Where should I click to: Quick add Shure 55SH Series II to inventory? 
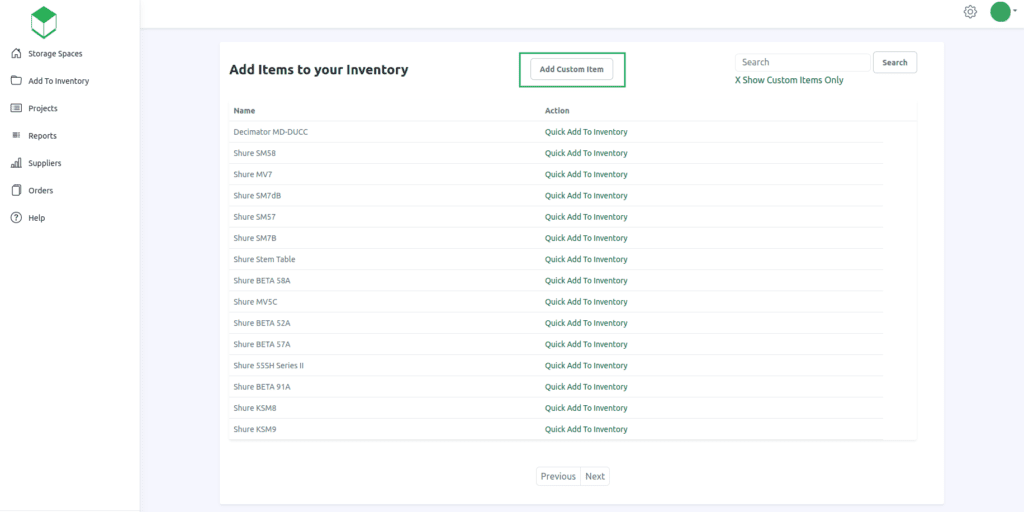[586, 365]
